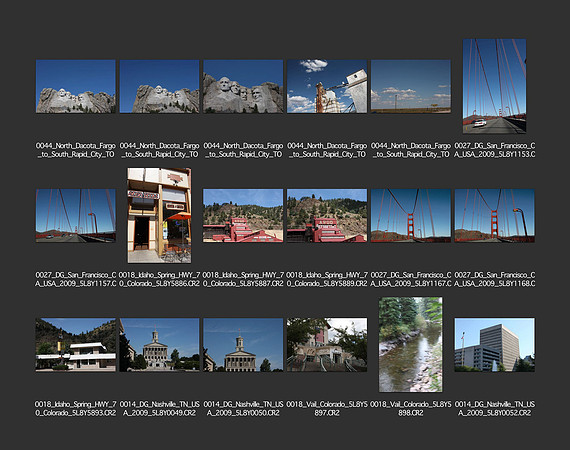Viewport: 570px width, 450px height.
Task: Select the red mine building thumbnail 5L8Y5887
Action: [243, 216]
